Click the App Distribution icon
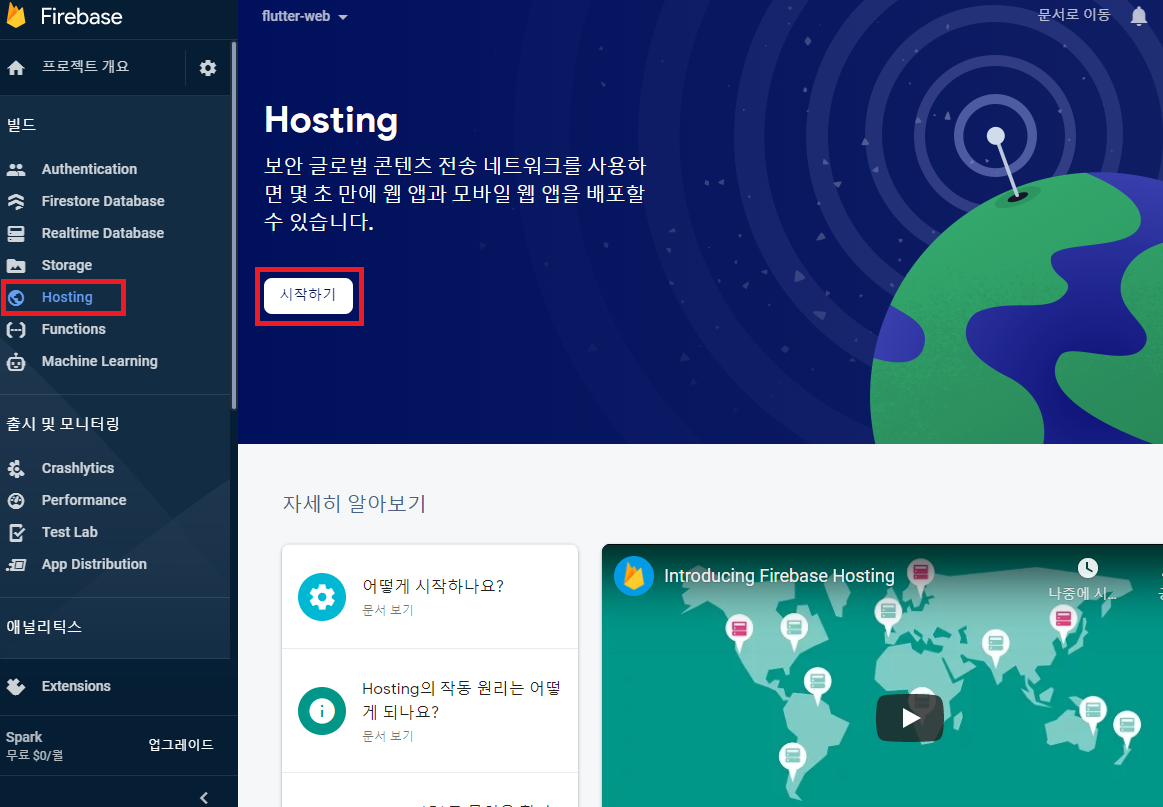Viewport: 1163px width, 807px height. [x=16, y=565]
